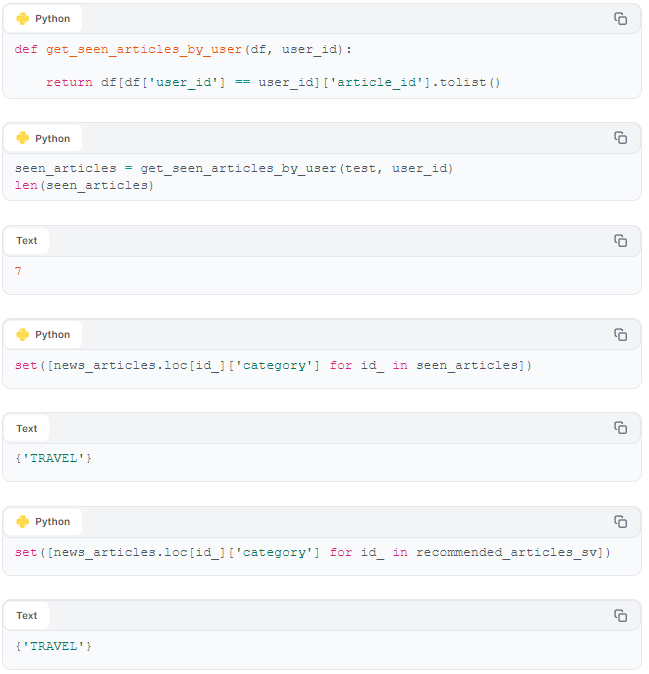This screenshot has width=649, height=674.
Task: Copy the get_seen_articles_by_user function code
Action: (620, 19)
